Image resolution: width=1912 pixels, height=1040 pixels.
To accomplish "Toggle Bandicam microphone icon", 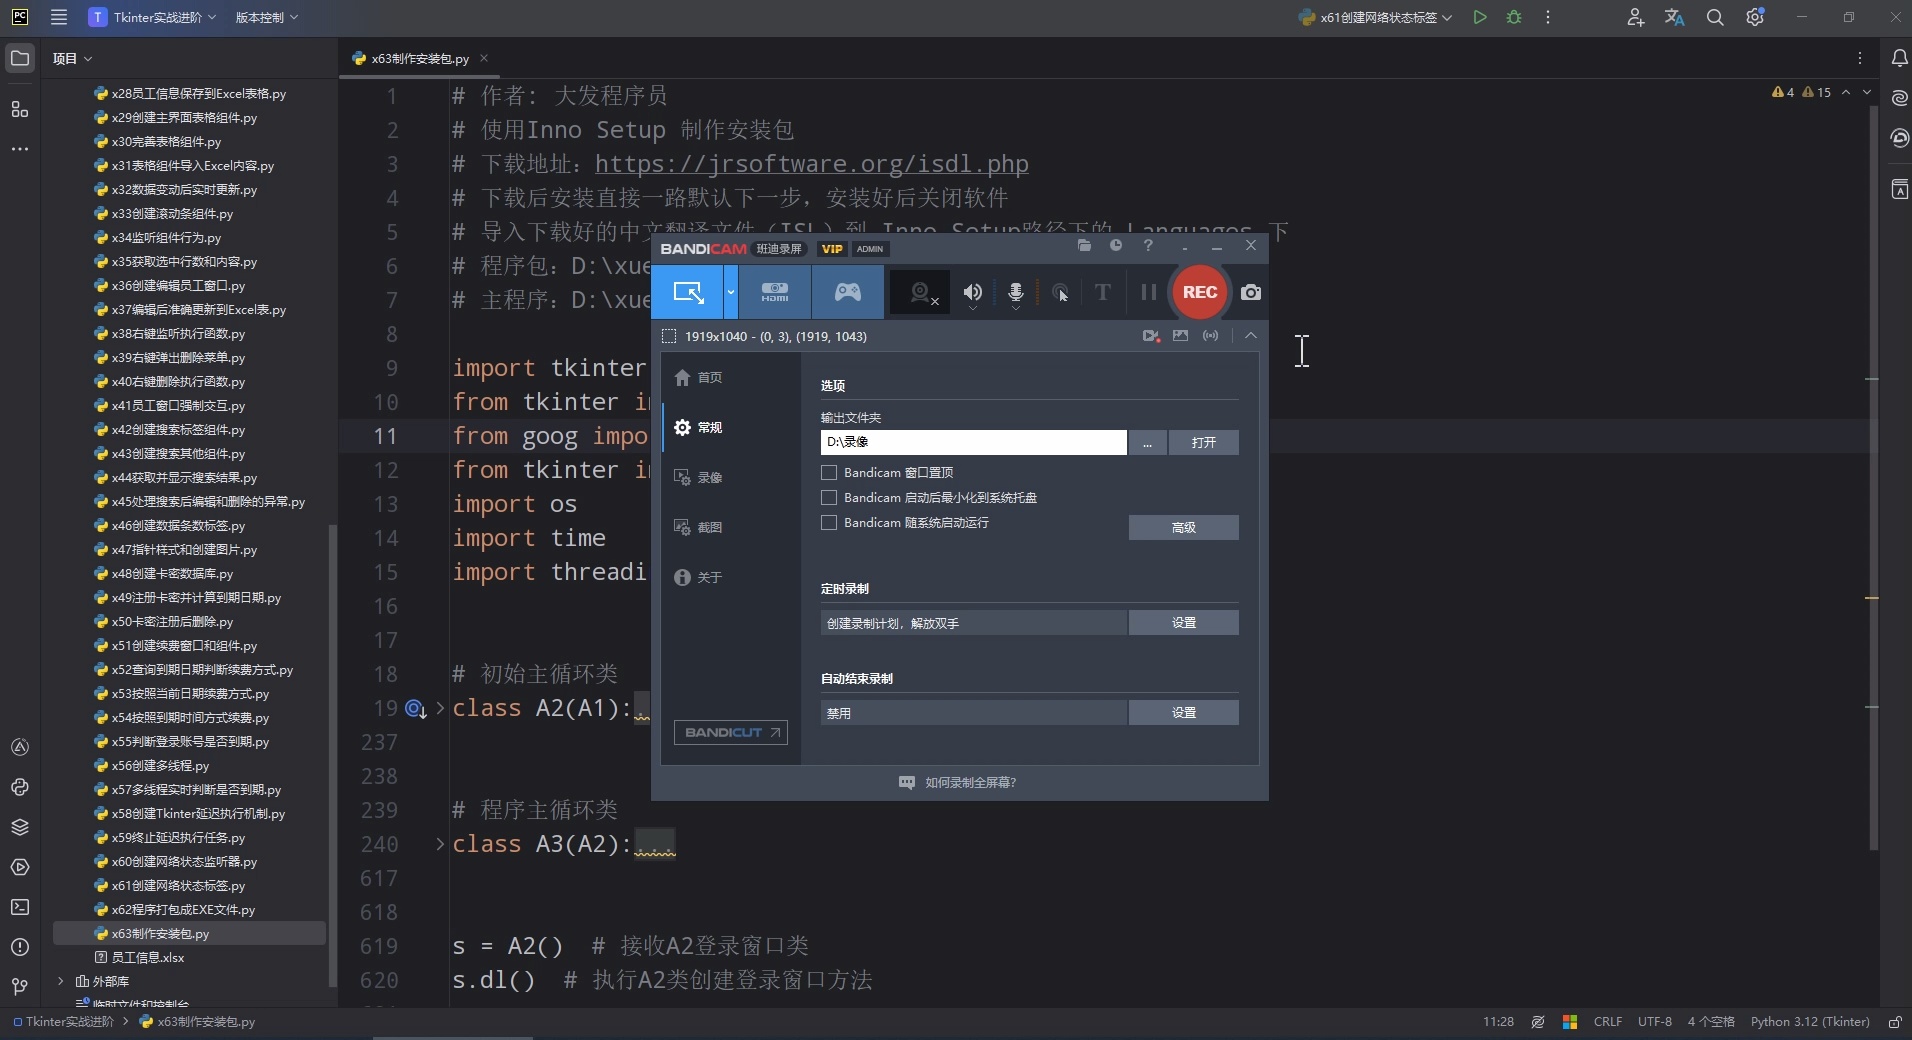I will tap(1016, 293).
